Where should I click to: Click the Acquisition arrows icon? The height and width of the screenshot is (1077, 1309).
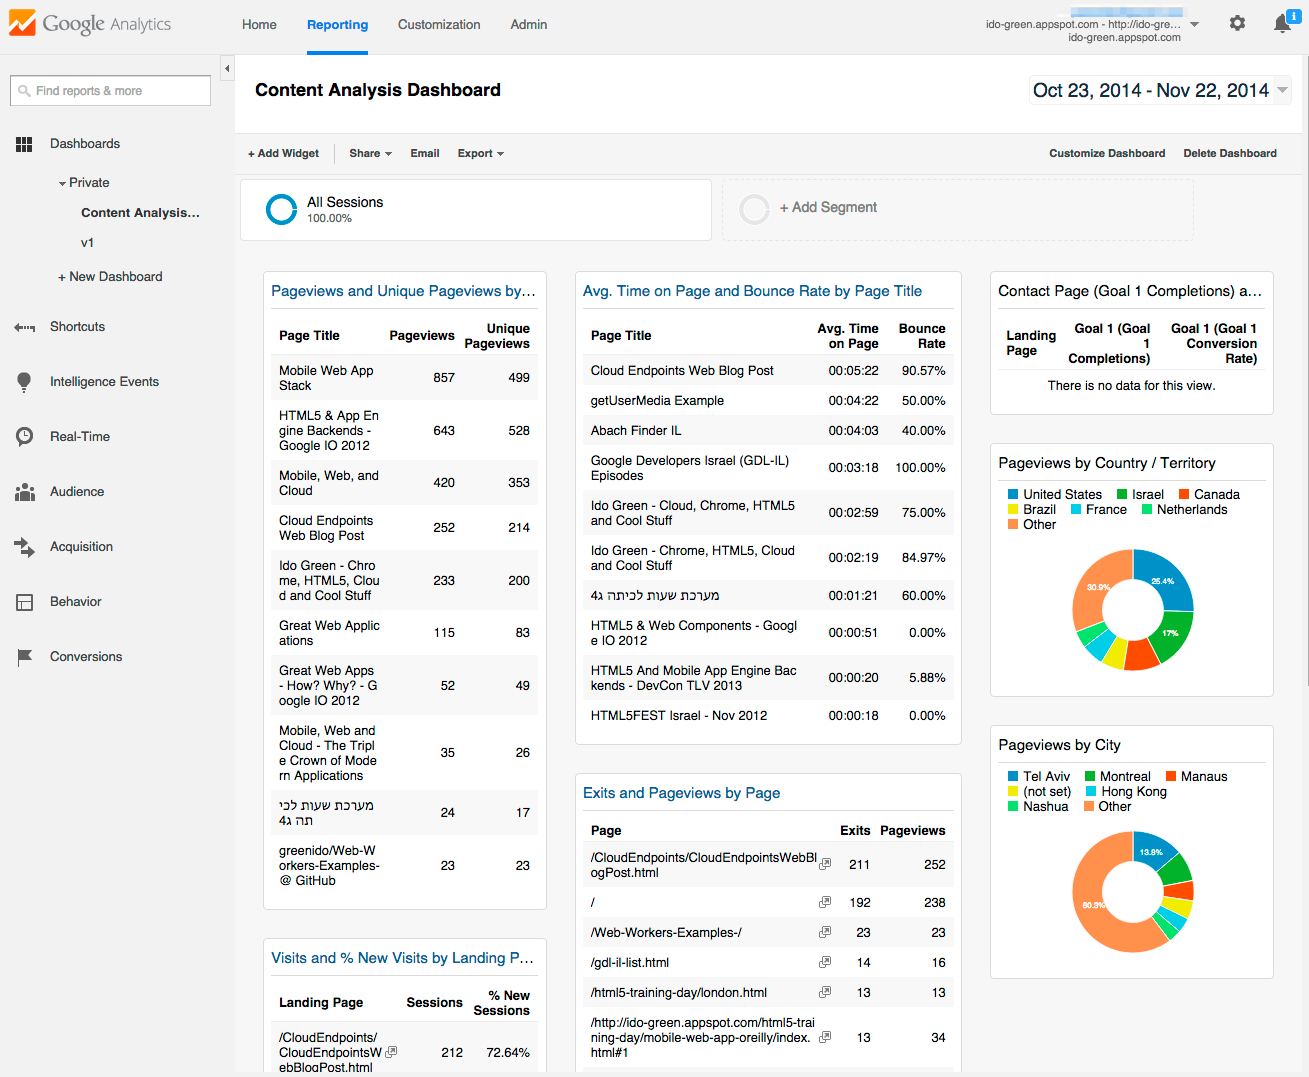pyautogui.click(x=24, y=547)
